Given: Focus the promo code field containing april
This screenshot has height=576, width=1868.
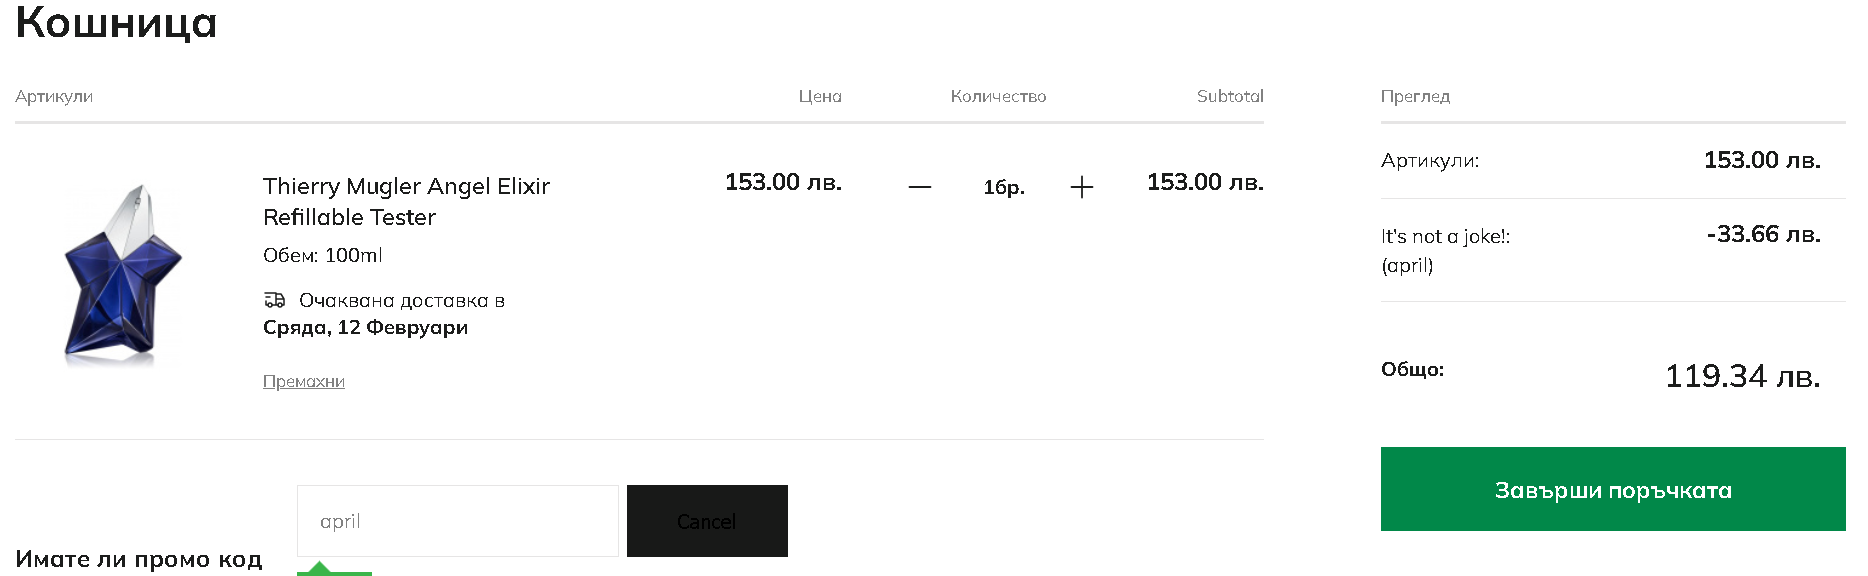Looking at the screenshot, I should (x=457, y=521).
